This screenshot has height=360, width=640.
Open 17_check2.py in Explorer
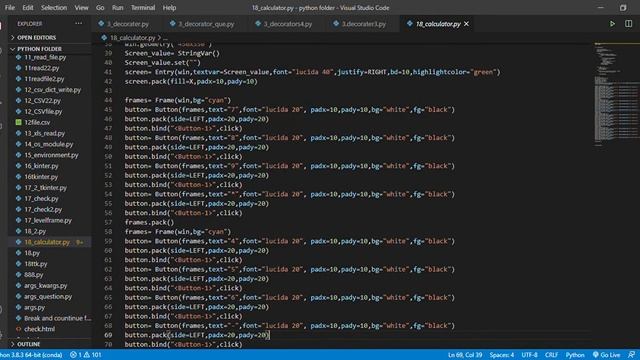(x=43, y=209)
